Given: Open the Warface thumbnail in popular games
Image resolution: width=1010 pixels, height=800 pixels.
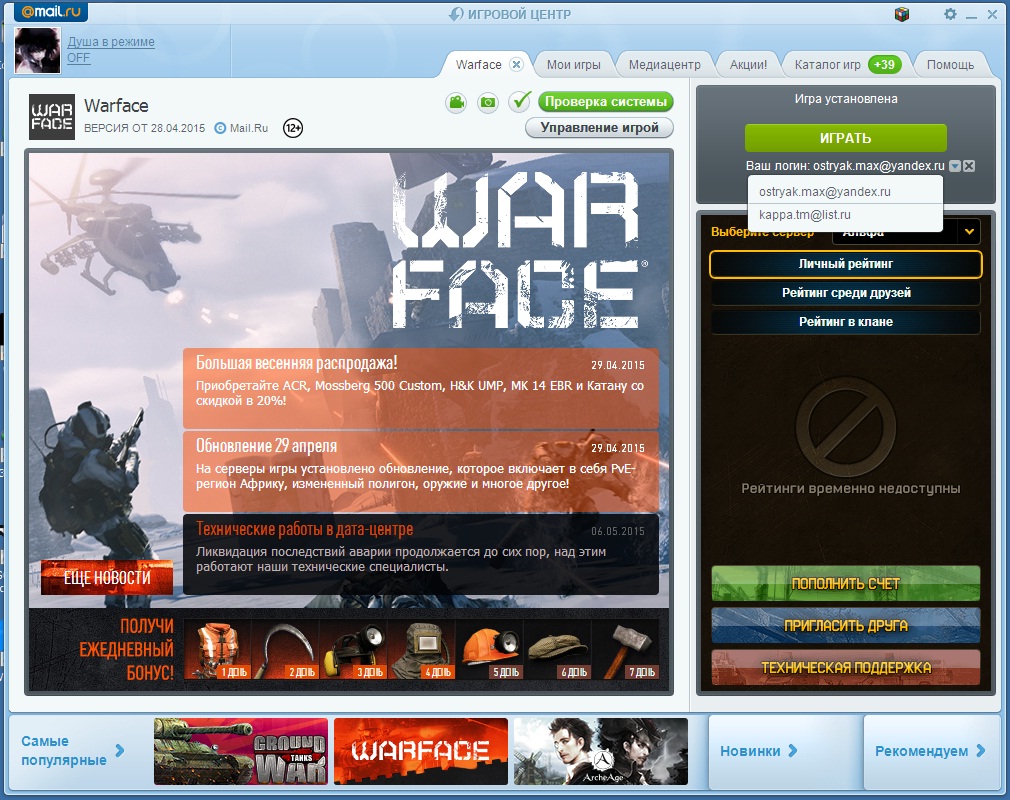Looking at the screenshot, I should [421, 751].
